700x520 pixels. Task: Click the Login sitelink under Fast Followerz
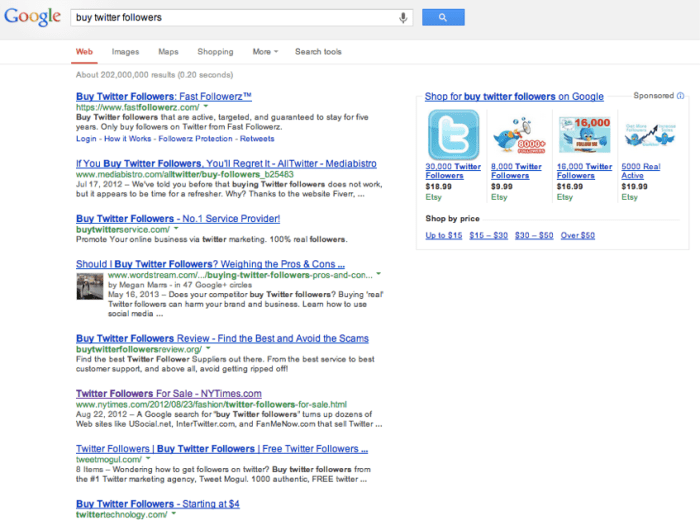coord(86,139)
